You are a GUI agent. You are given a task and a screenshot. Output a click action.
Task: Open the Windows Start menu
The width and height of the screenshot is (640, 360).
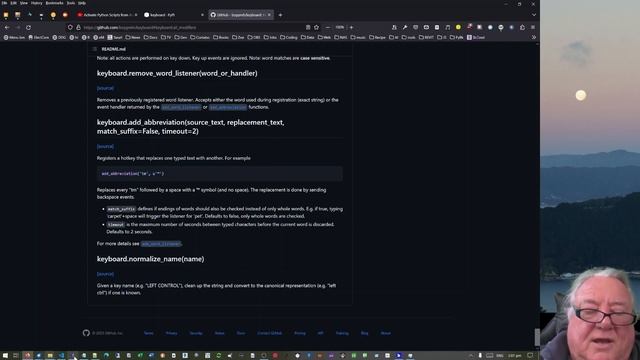pyautogui.click(x=5, y=356)
